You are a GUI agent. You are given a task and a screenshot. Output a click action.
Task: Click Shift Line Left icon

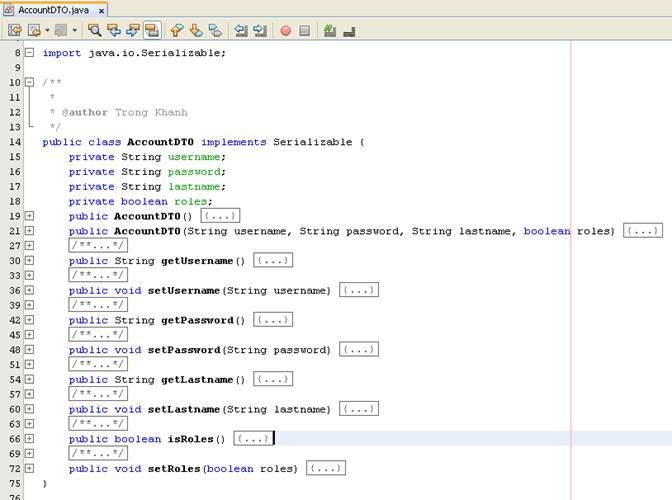[x=241, y=30]
